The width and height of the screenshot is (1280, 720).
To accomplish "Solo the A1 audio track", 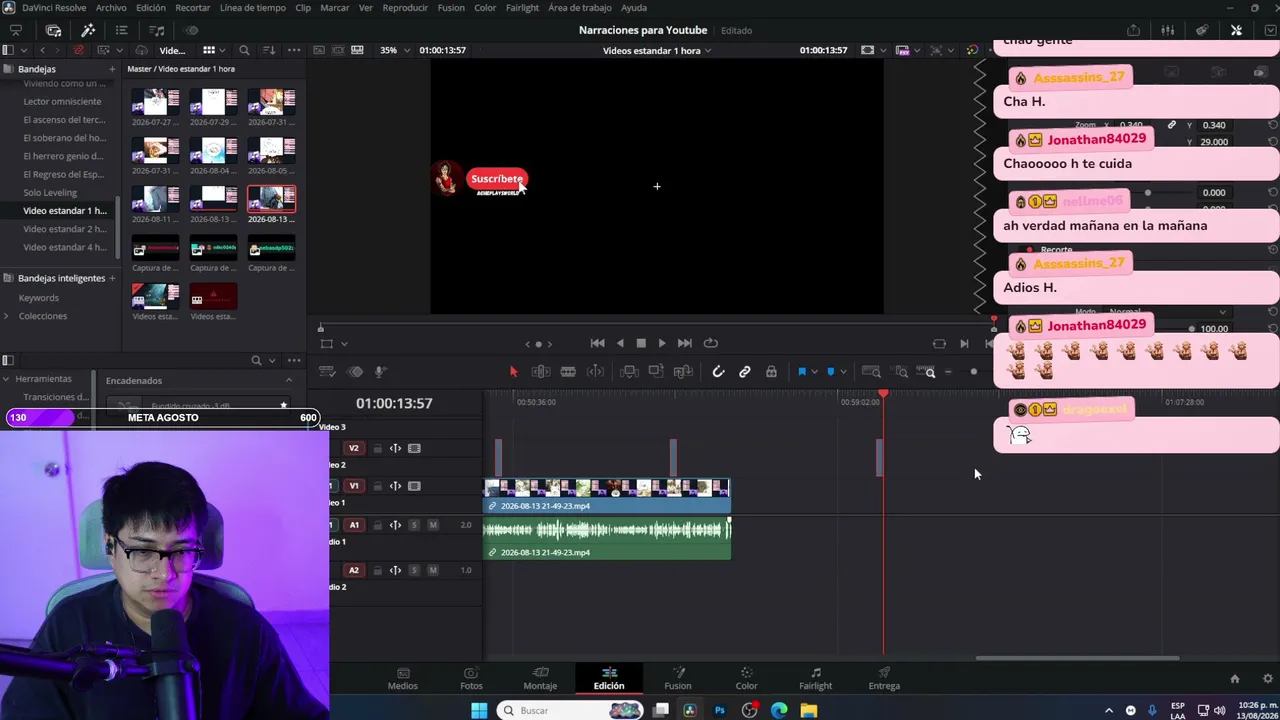I will pos(414,525).
